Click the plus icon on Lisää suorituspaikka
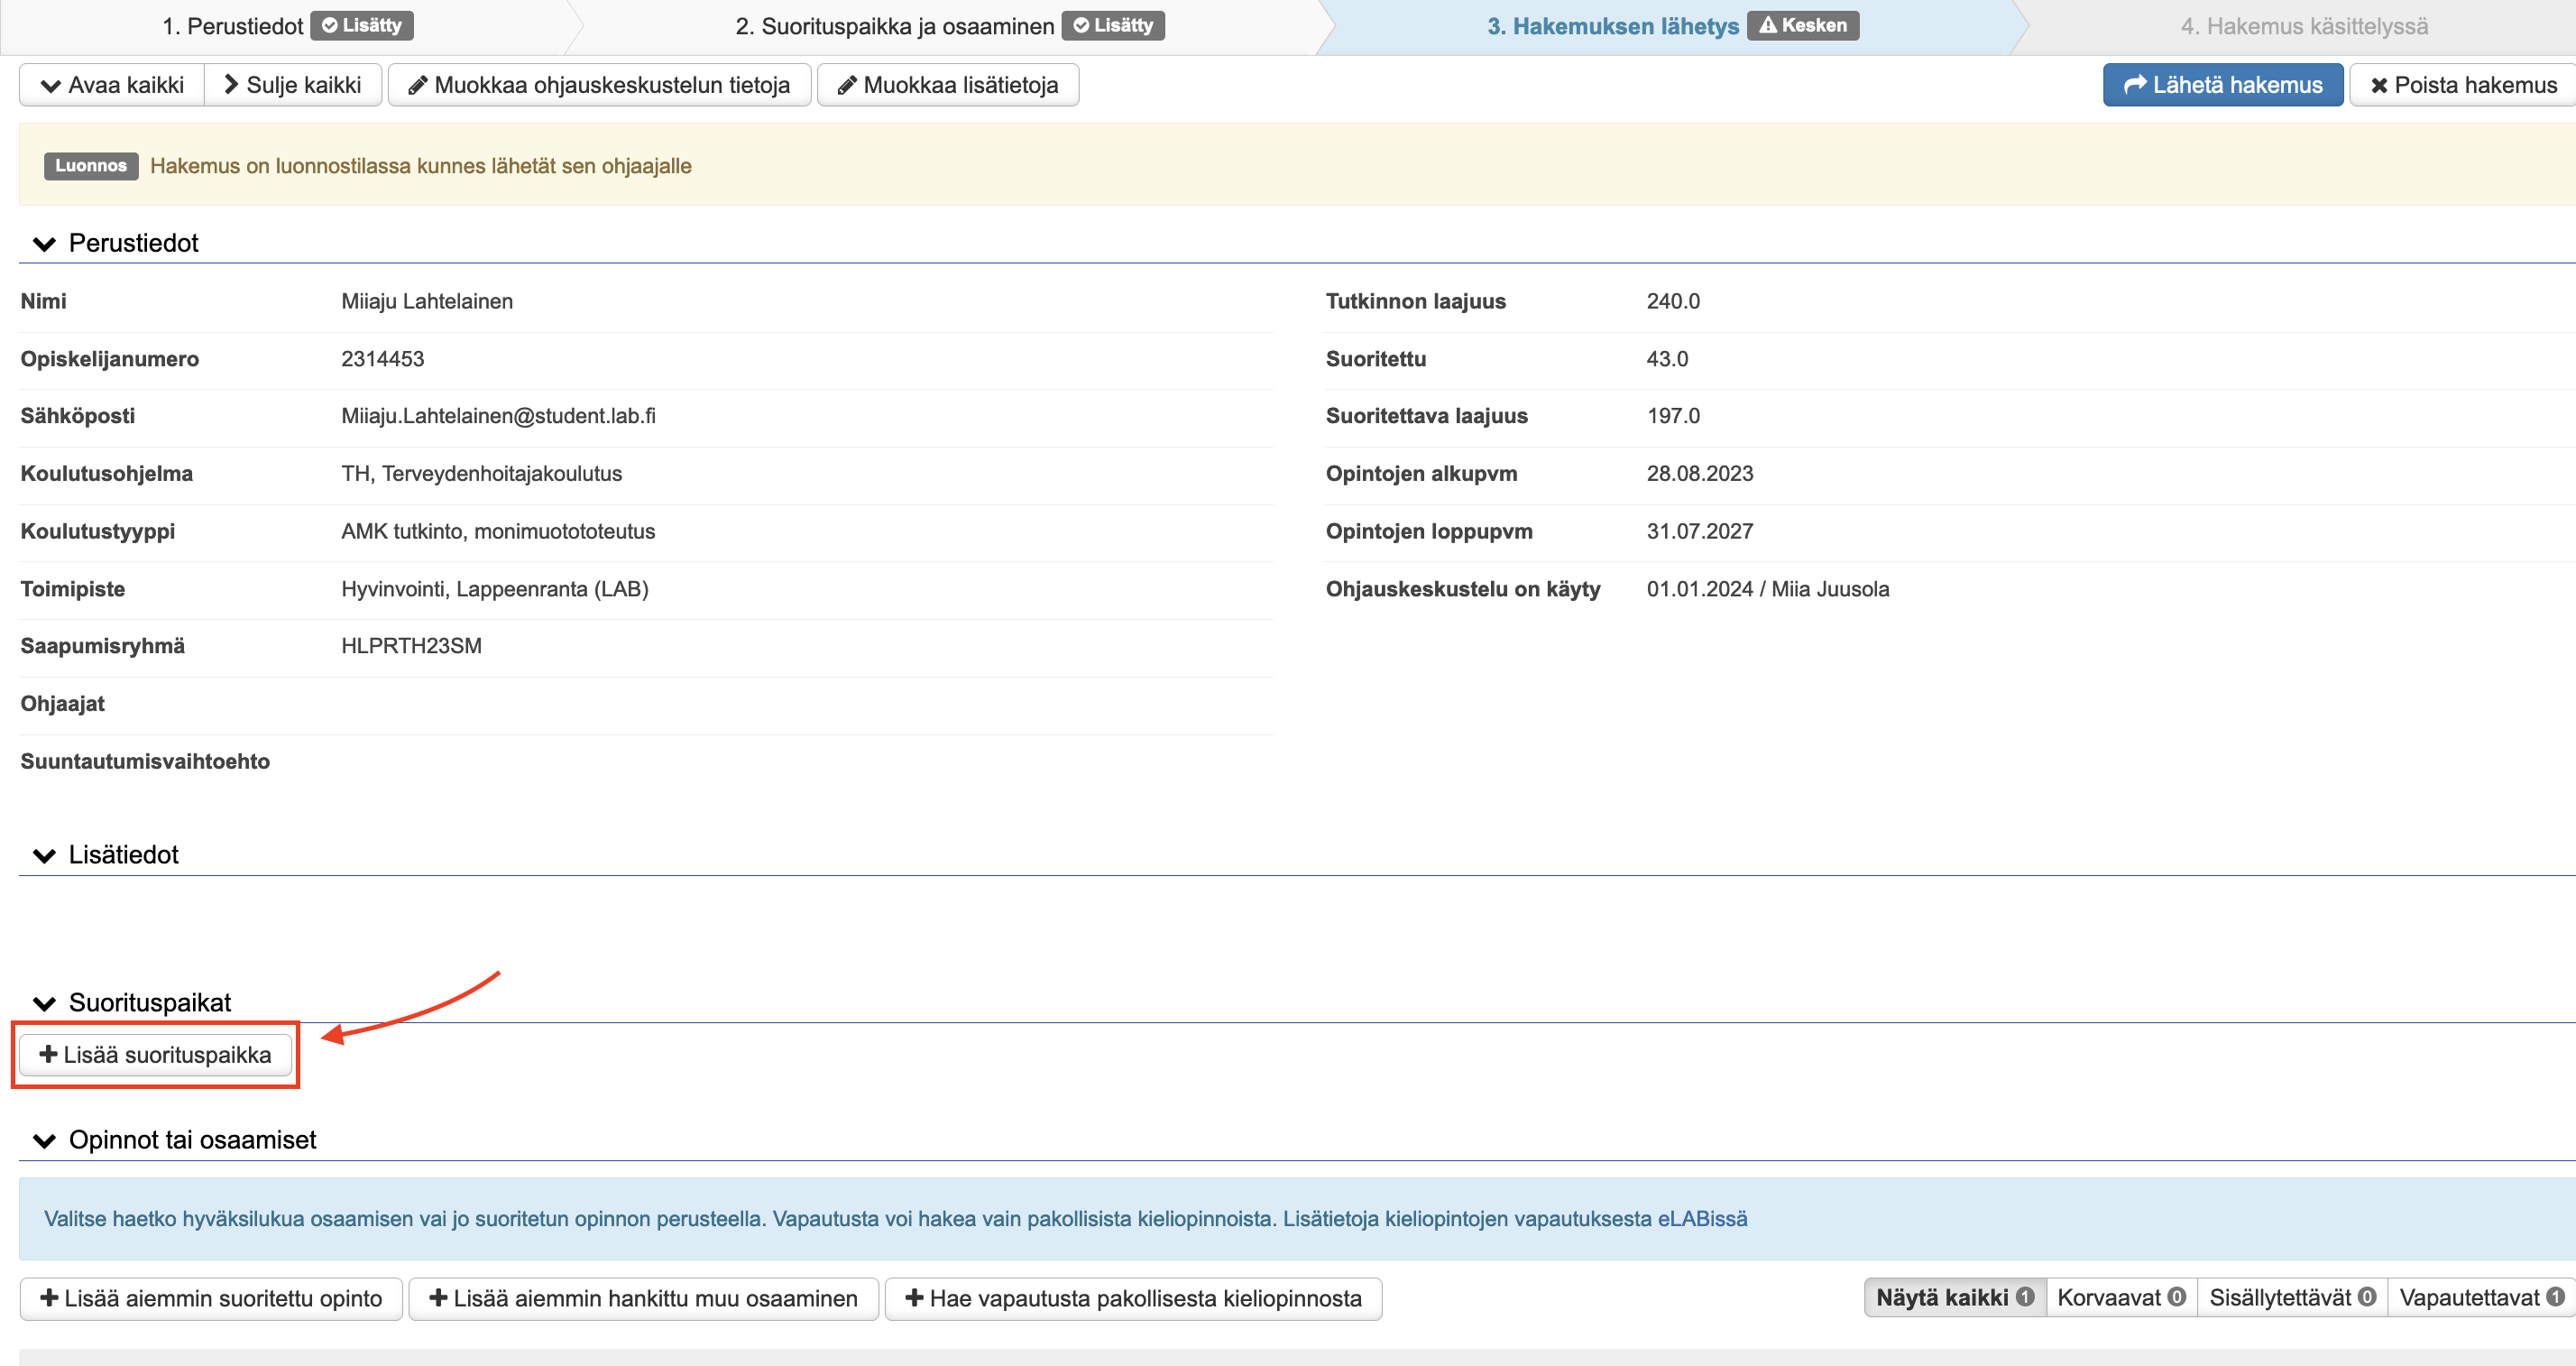2576x1366 pixels. tap(48, 1054)
